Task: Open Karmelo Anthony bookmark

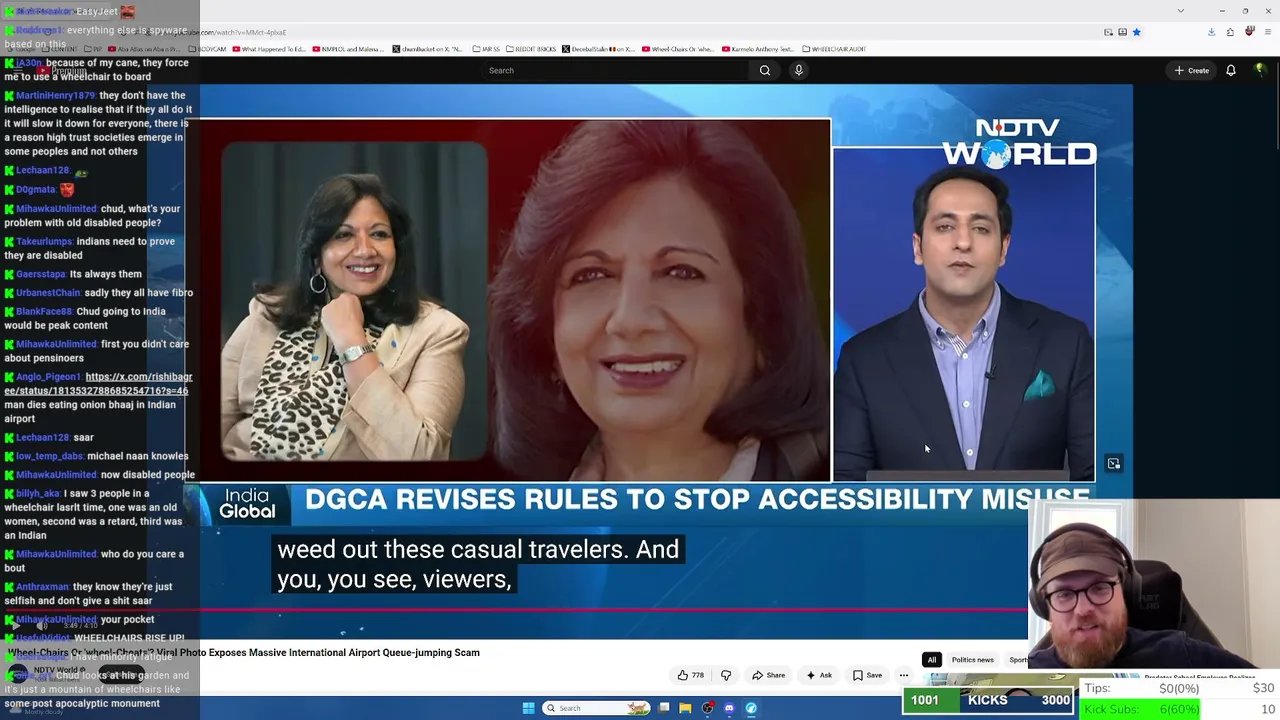Action: click(x=757, y=49)
